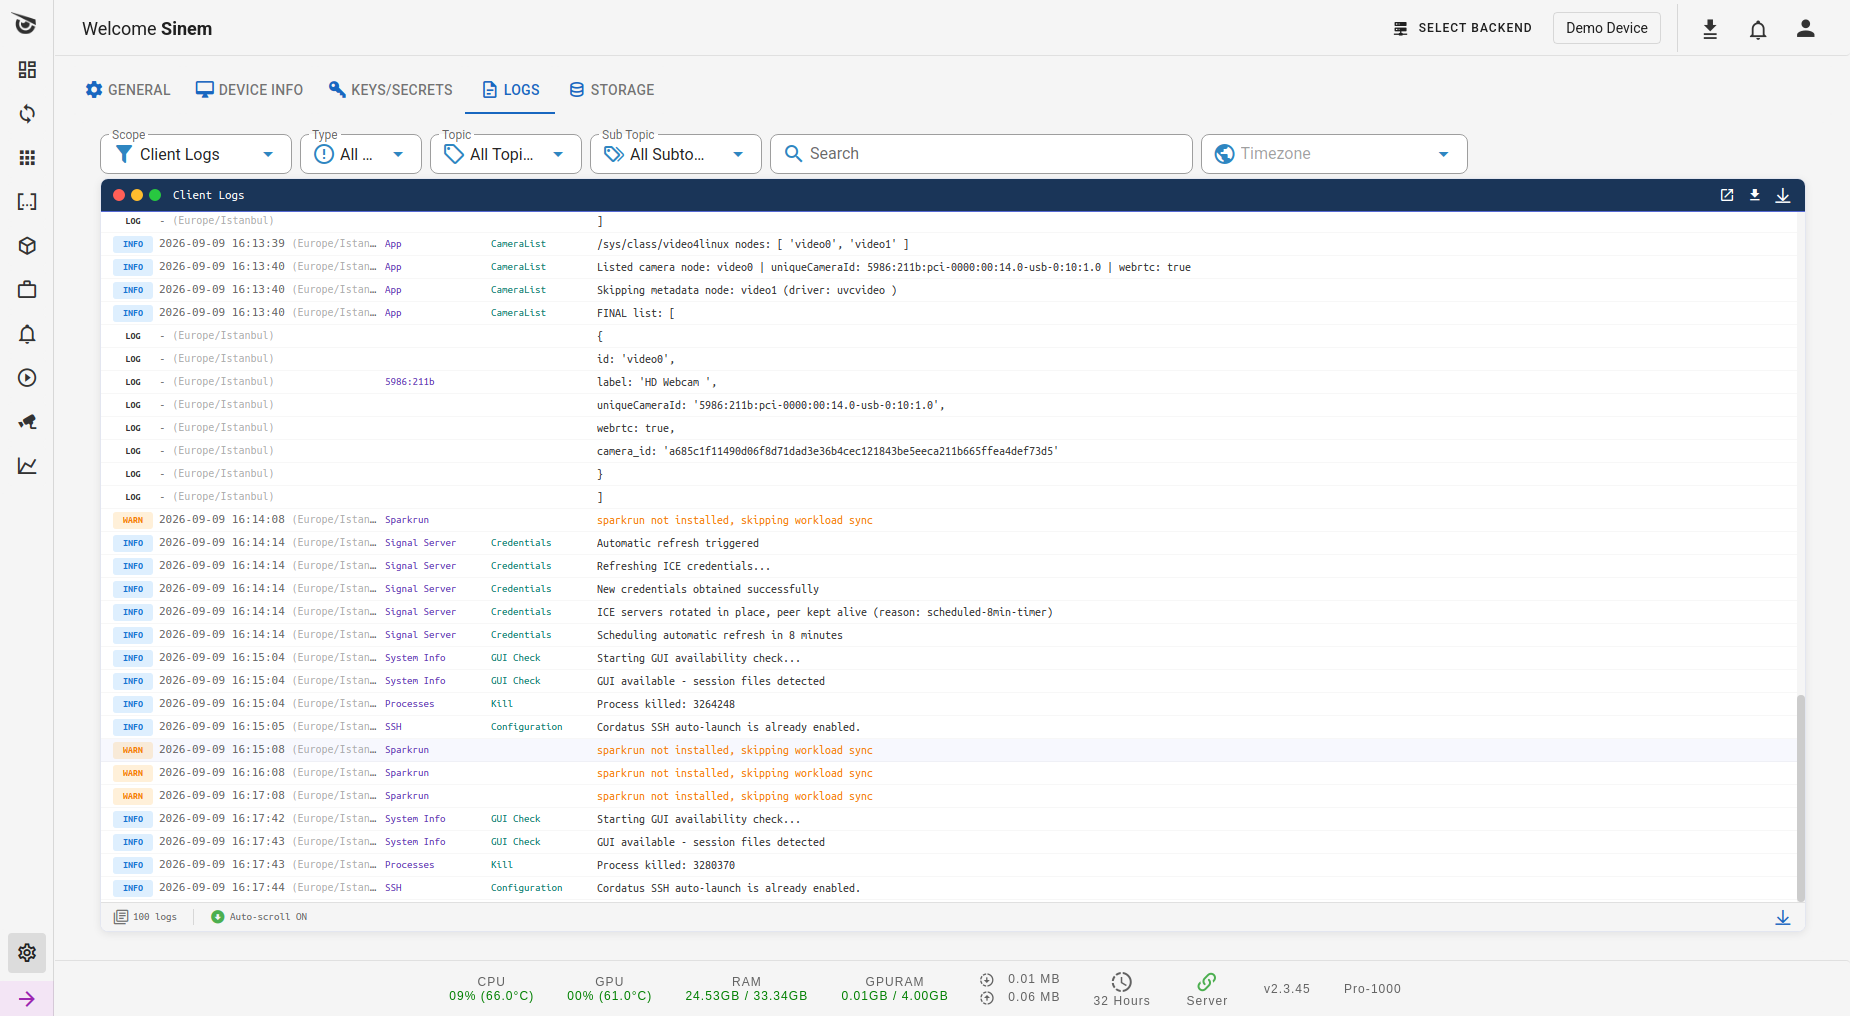Click the eye logo at top left

click(x=26, y=24)
